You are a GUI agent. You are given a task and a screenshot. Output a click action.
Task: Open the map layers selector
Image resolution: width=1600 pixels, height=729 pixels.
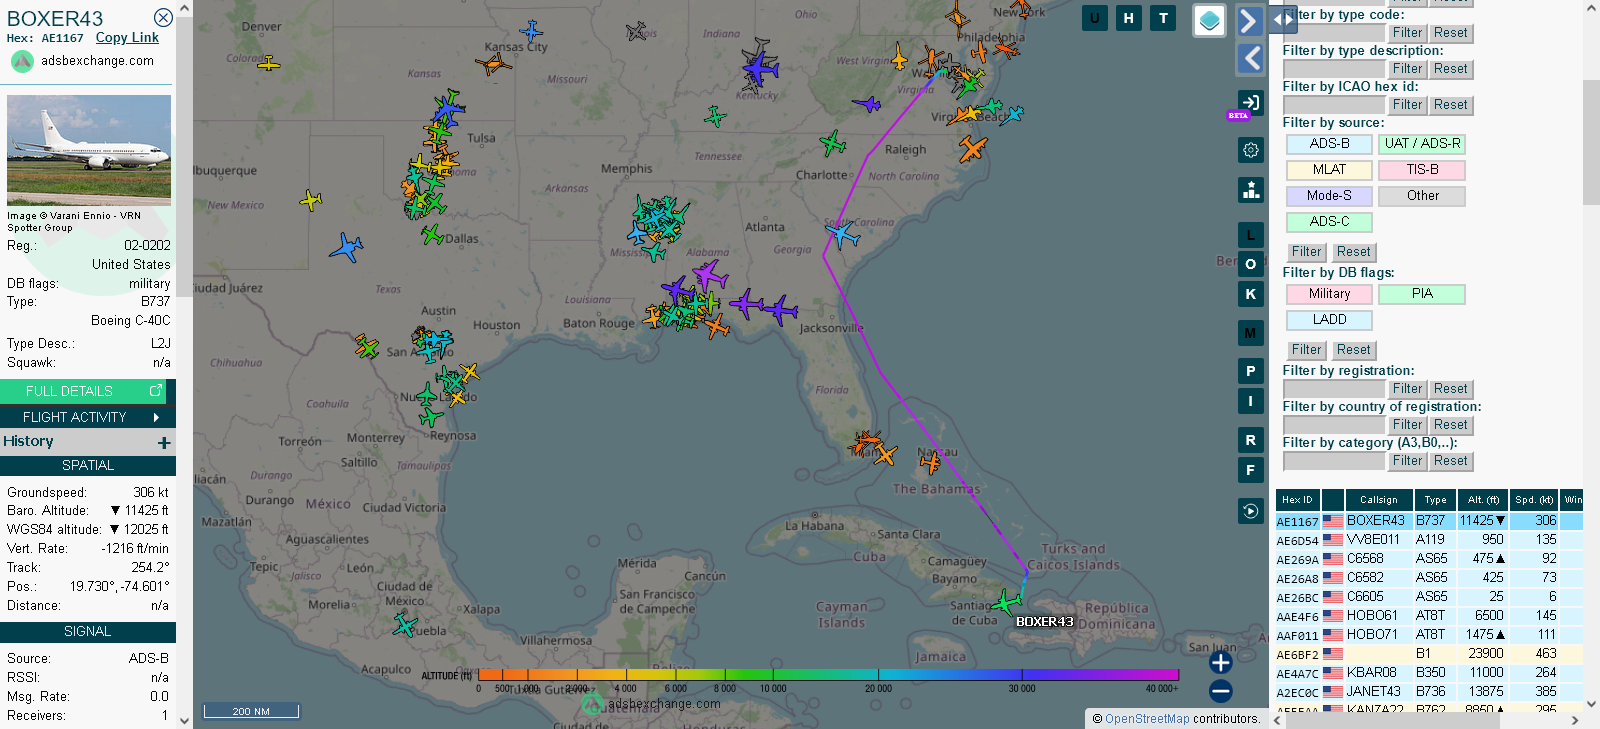coord(1210,20)
